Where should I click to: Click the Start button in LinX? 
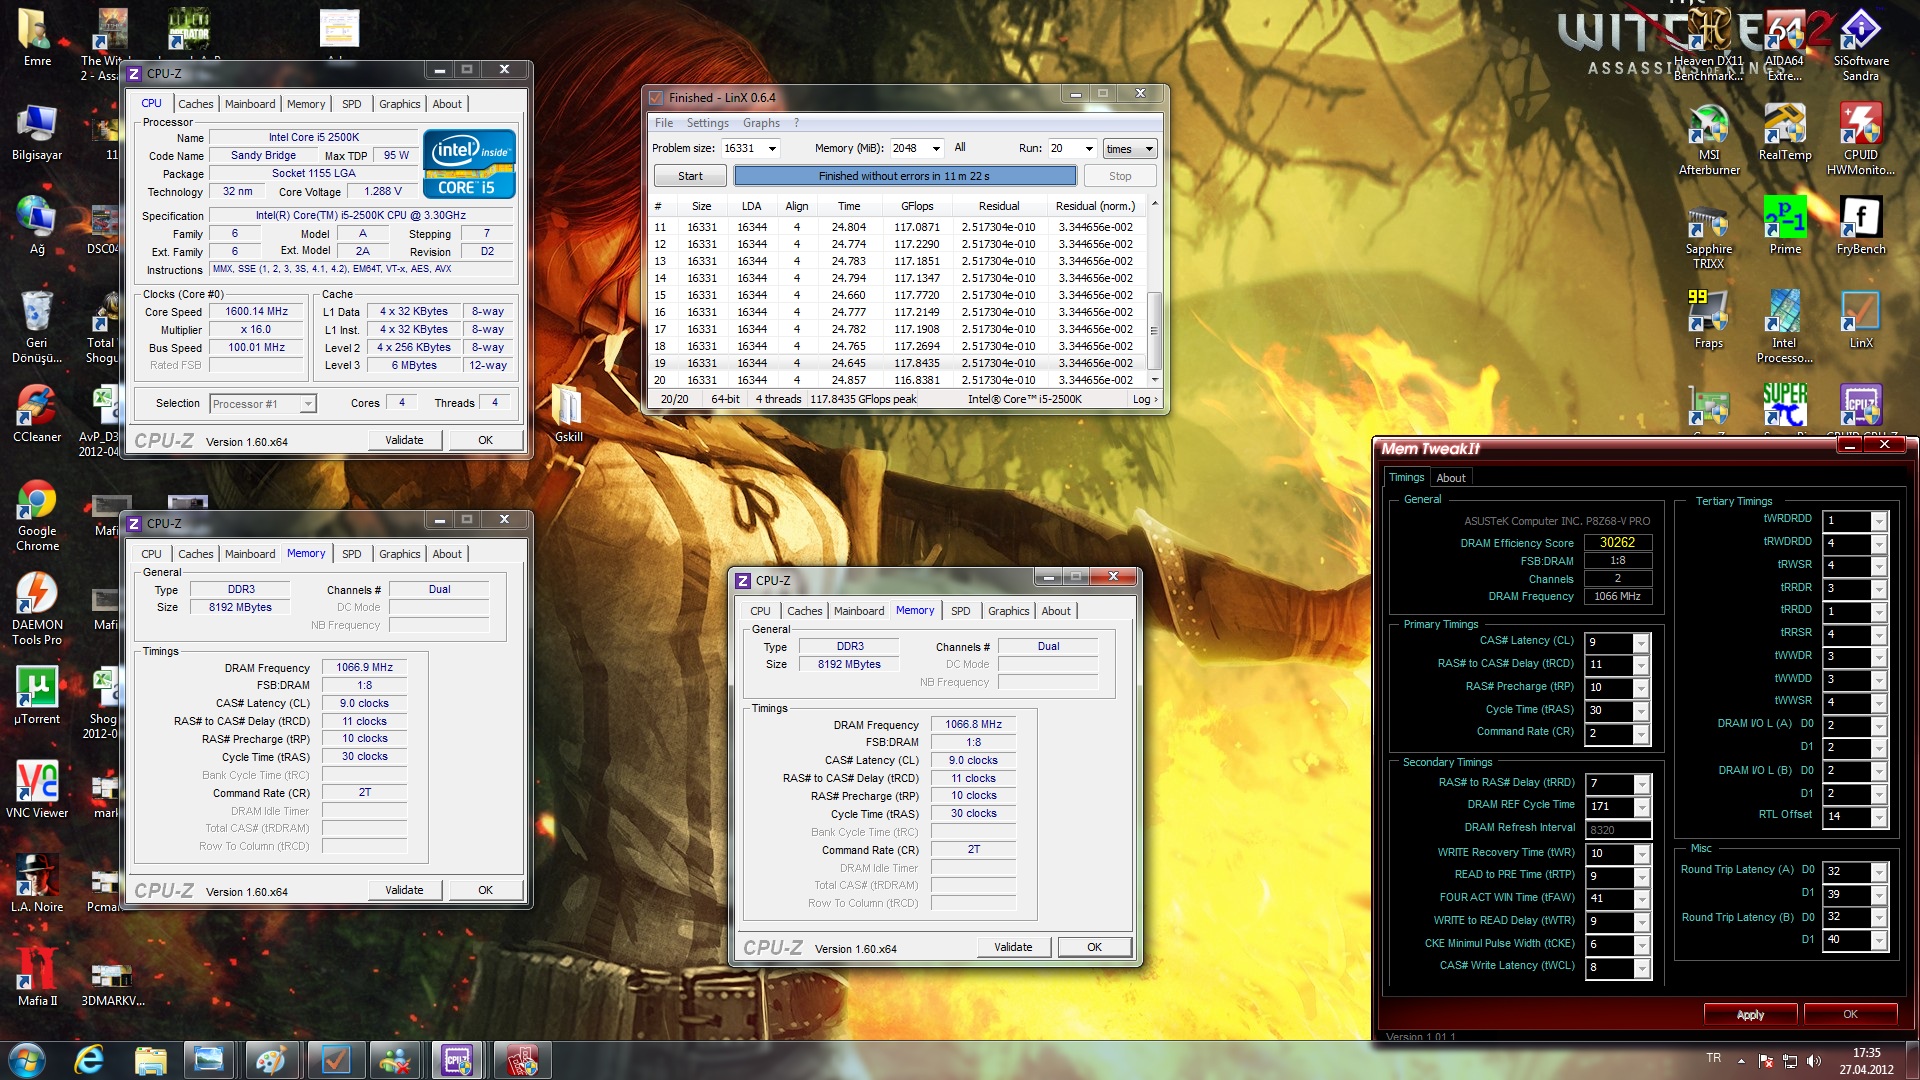point(690,176)
